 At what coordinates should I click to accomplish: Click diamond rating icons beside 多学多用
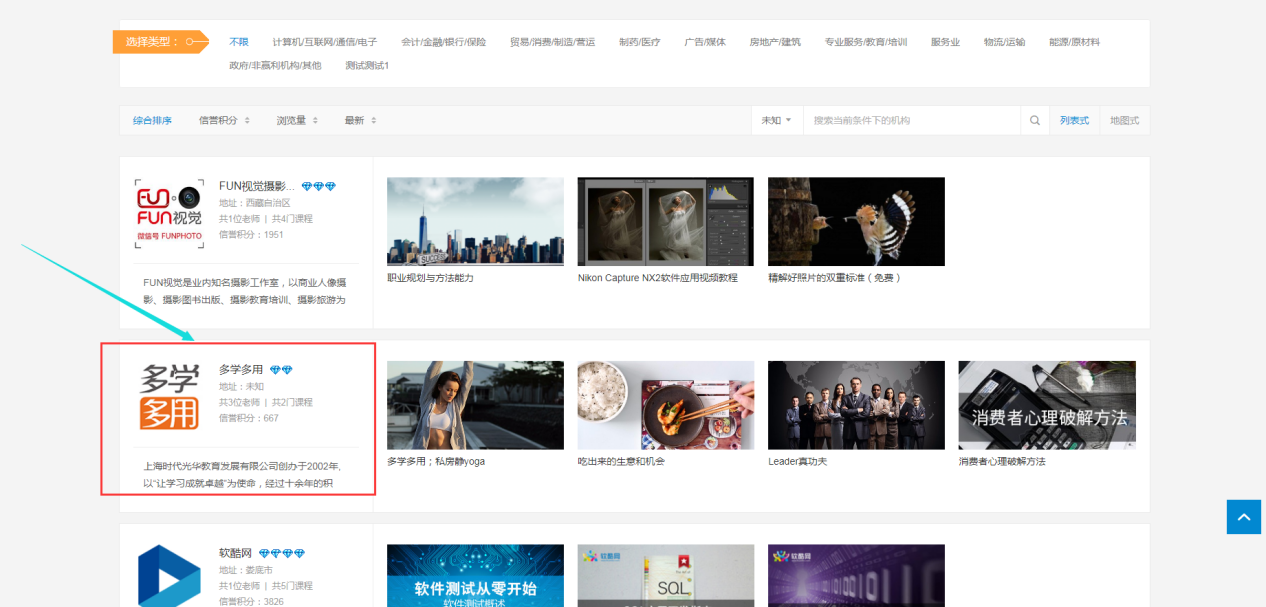[x=281, y=370]
